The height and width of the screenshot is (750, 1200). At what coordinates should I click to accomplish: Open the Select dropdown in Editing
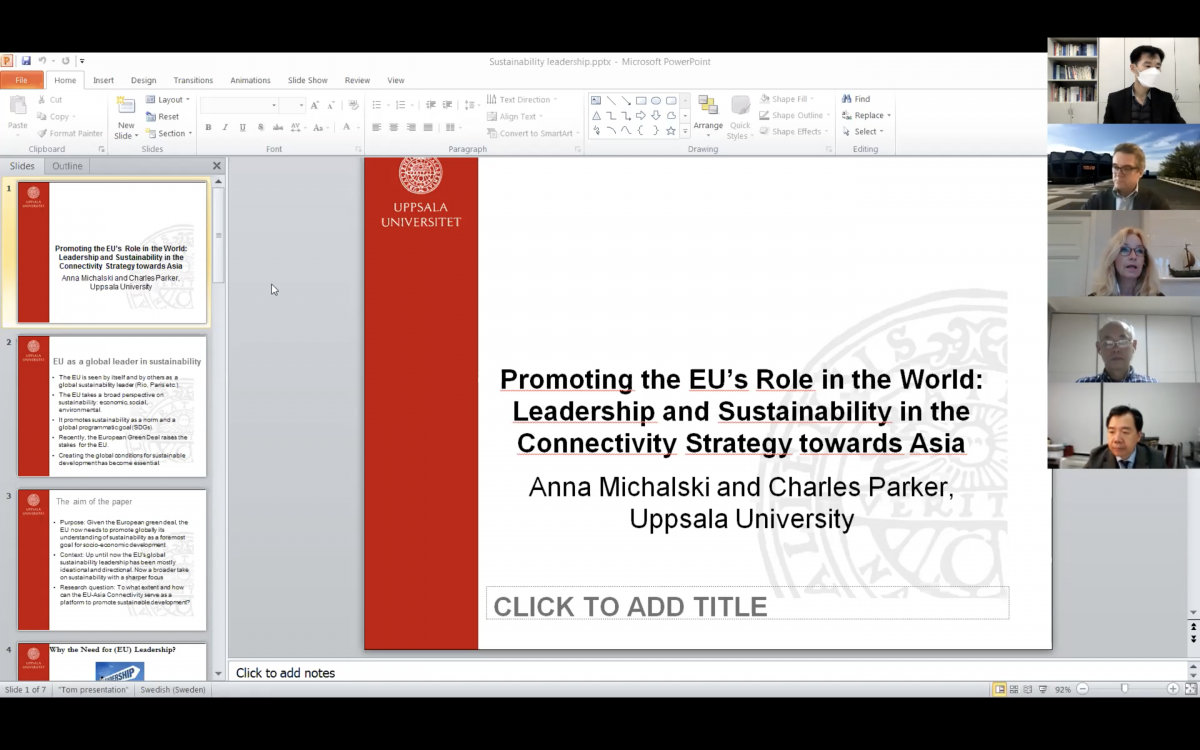click(x=865, y=131)
